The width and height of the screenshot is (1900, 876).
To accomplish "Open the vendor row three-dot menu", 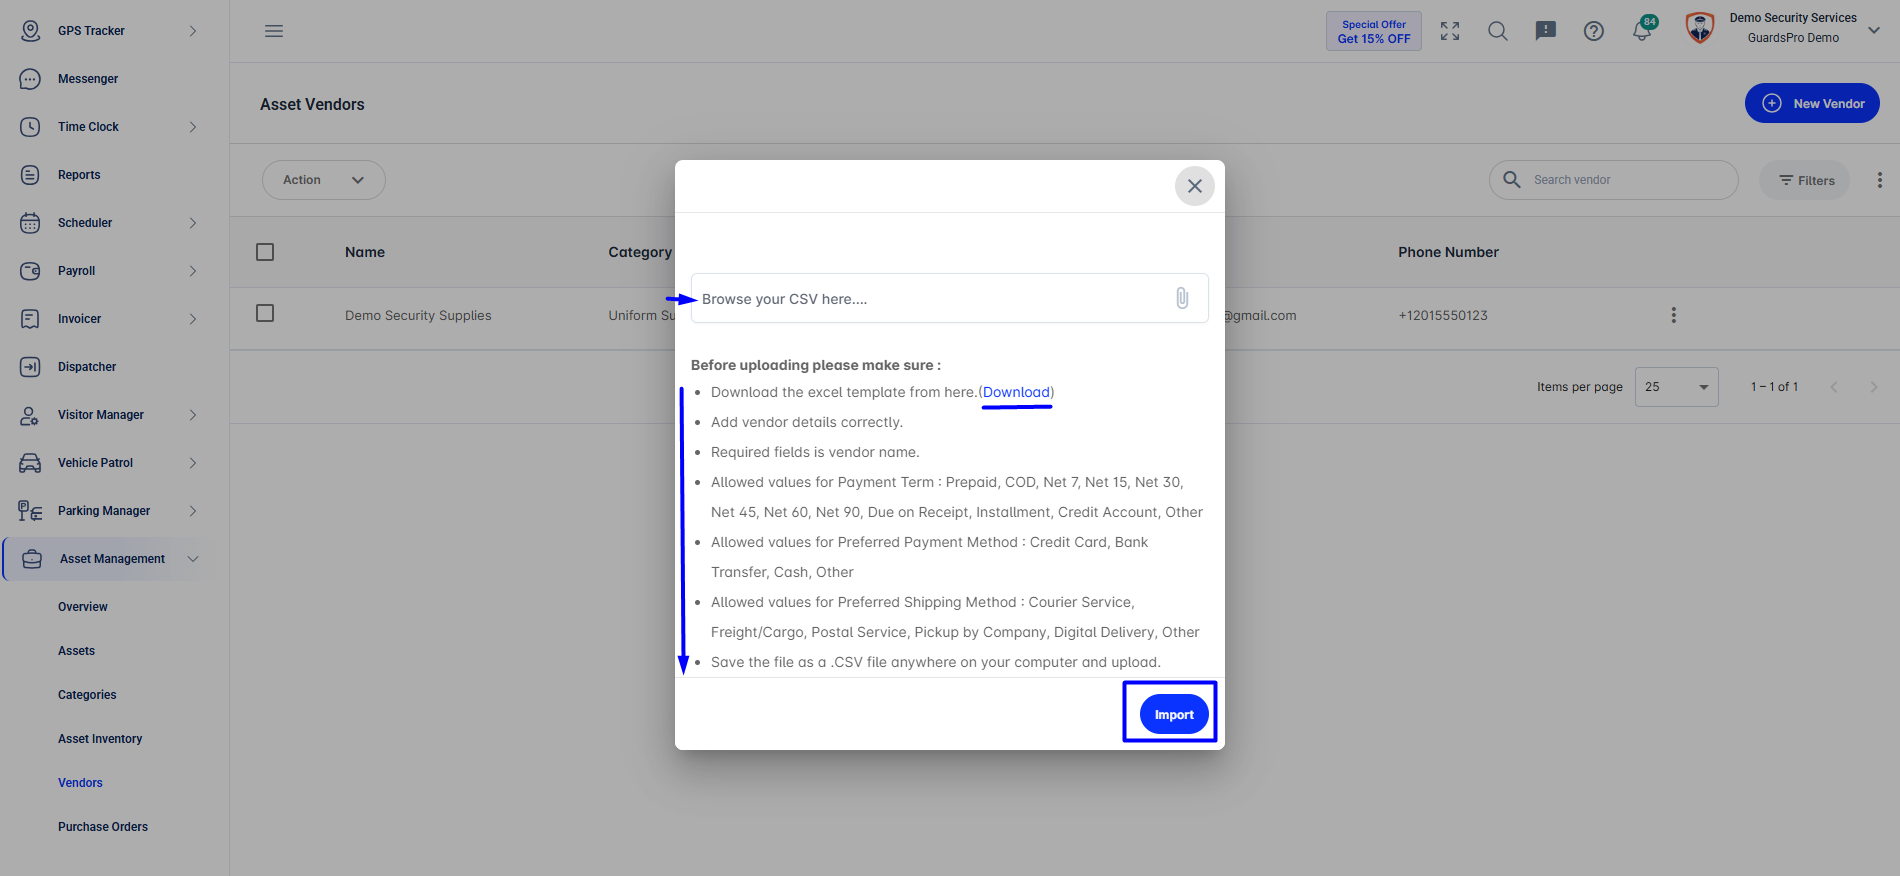I will (1673, 315).
